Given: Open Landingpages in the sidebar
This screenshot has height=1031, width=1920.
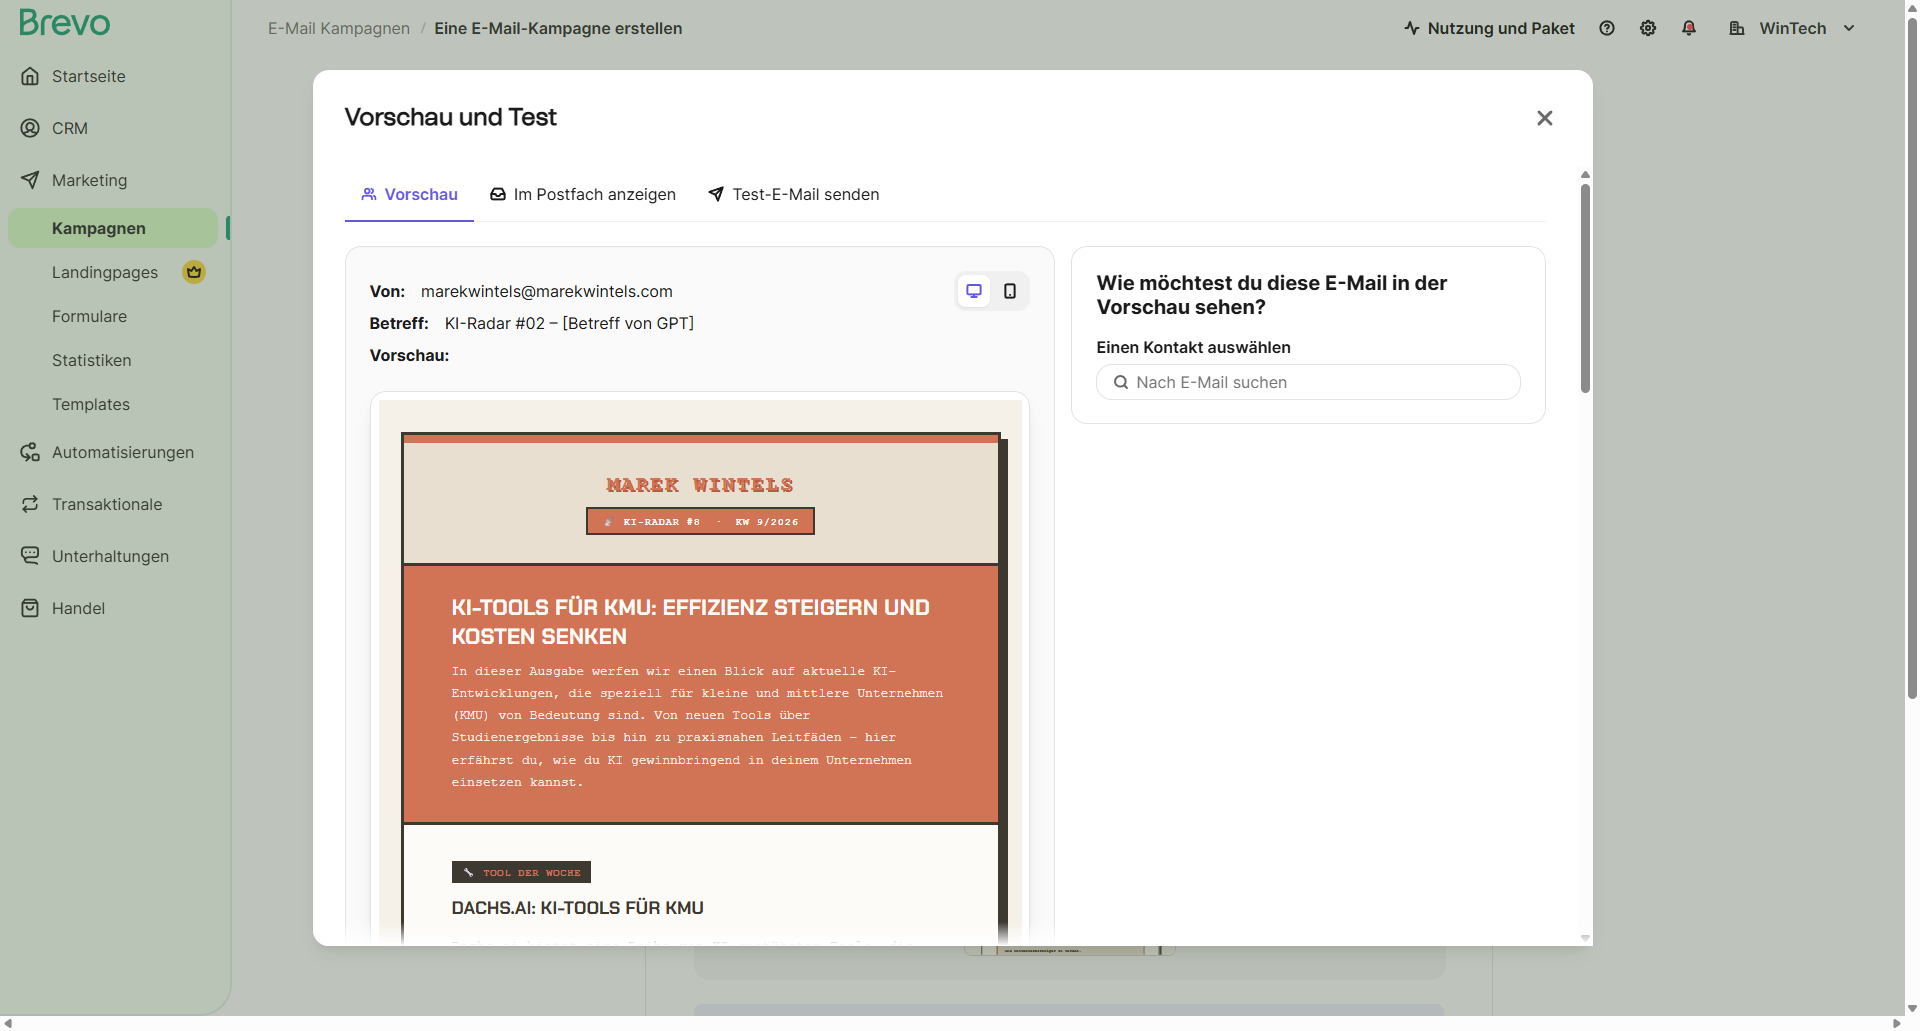Looking at the screenshot, I should tap(105, 272).
